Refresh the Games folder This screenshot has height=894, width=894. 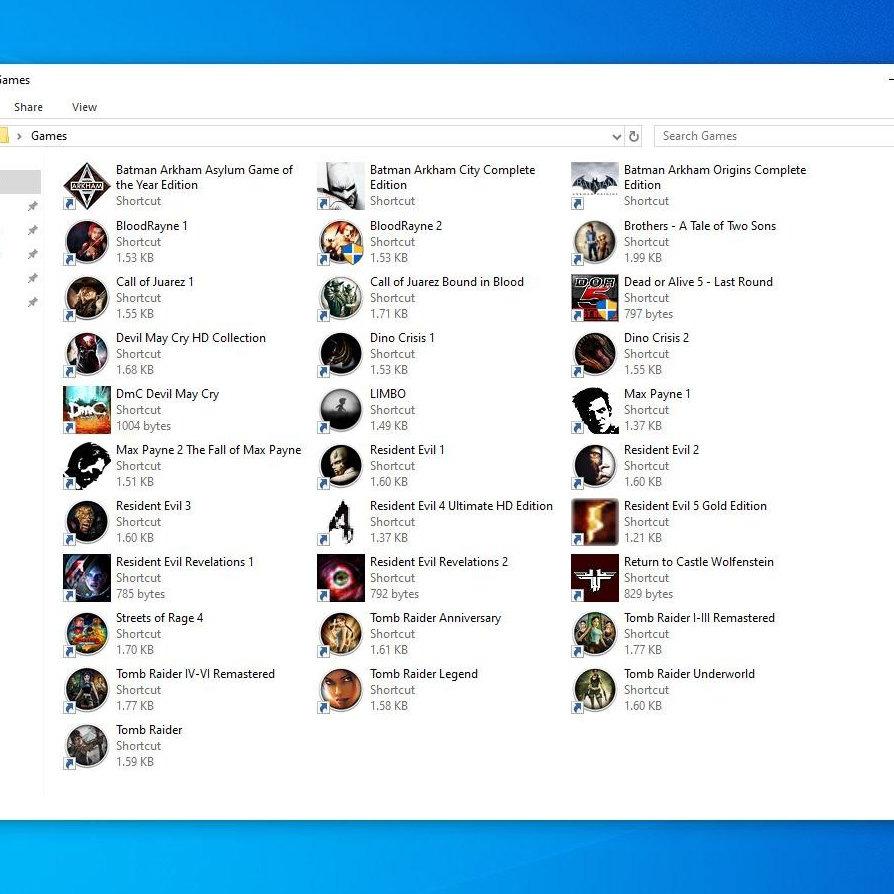(633, 136)
